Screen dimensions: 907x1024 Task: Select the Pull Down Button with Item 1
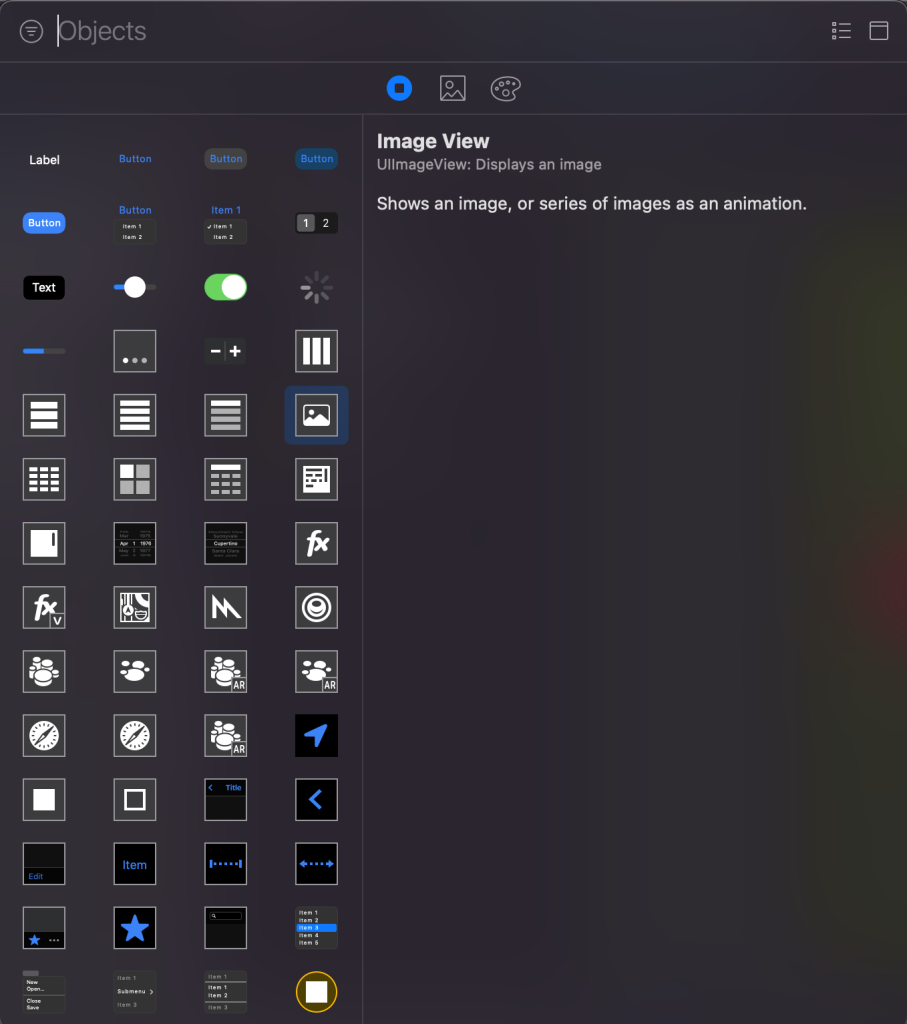135,223
